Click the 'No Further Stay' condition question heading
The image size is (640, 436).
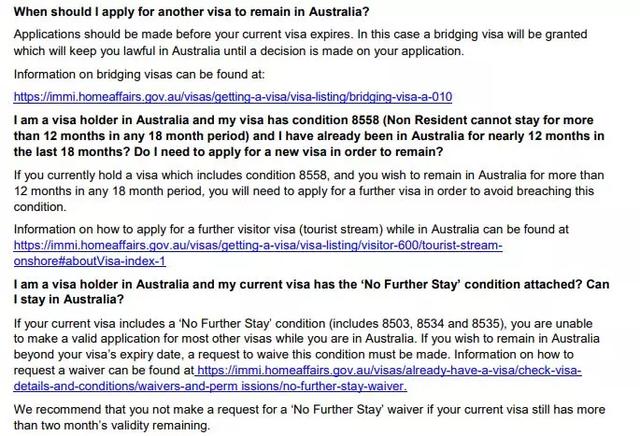[x=320, y=286]
